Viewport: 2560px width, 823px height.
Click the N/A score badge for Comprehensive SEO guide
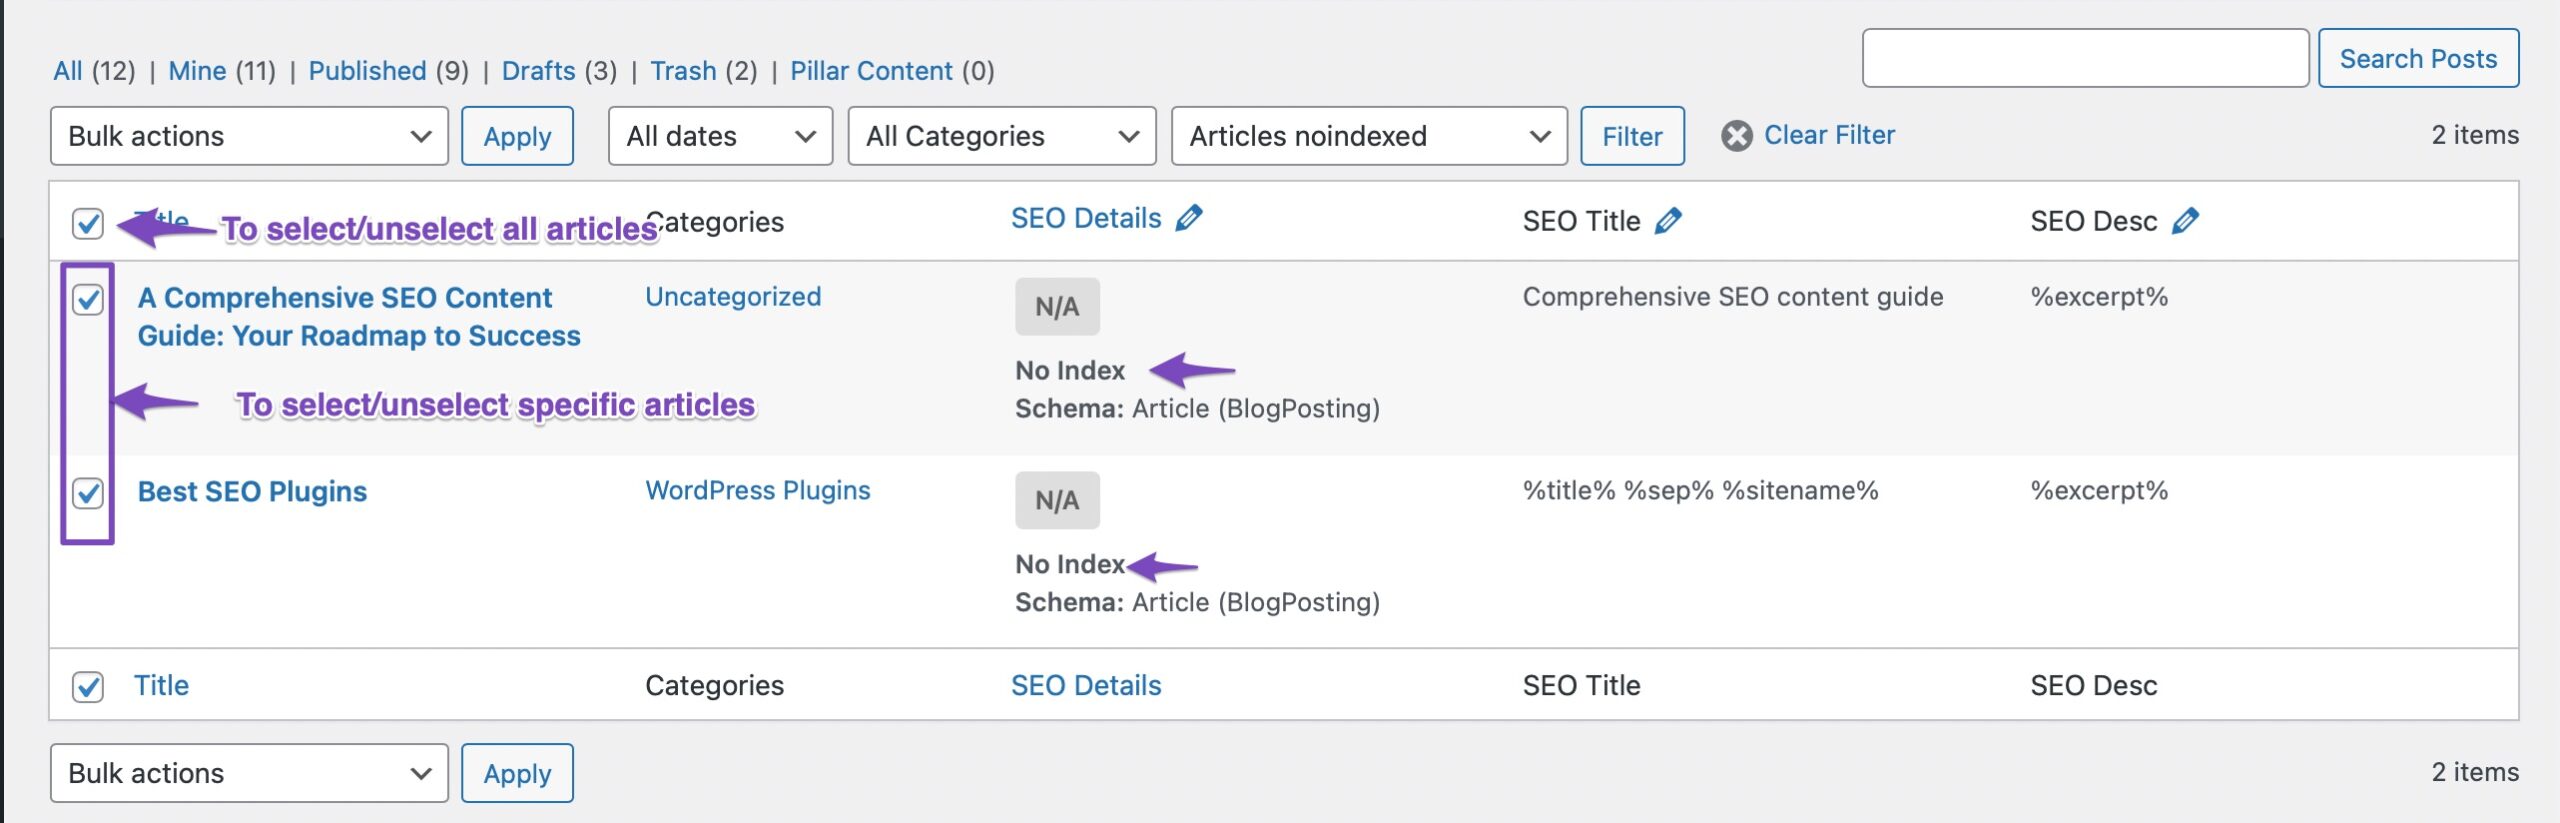(1057, 307)
